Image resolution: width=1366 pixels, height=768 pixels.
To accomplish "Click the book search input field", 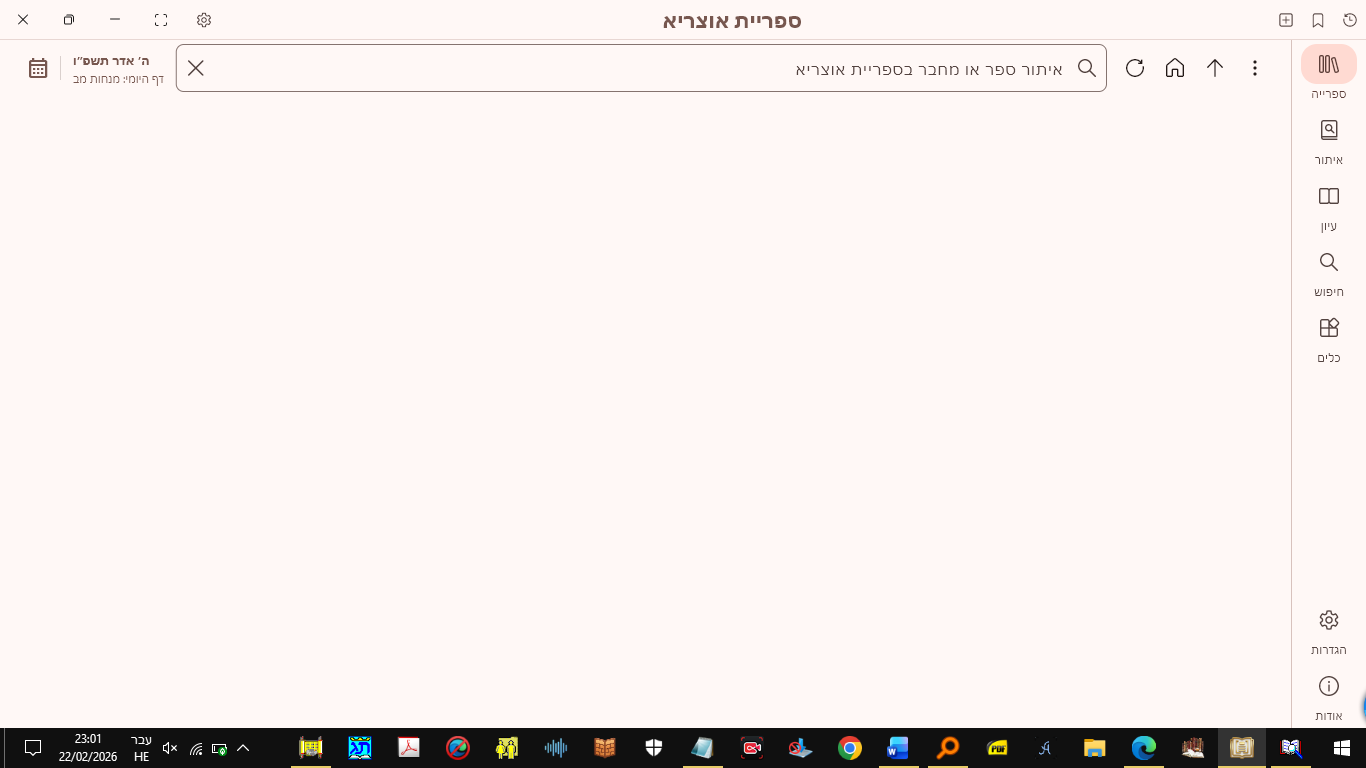I will coord(640,68).
